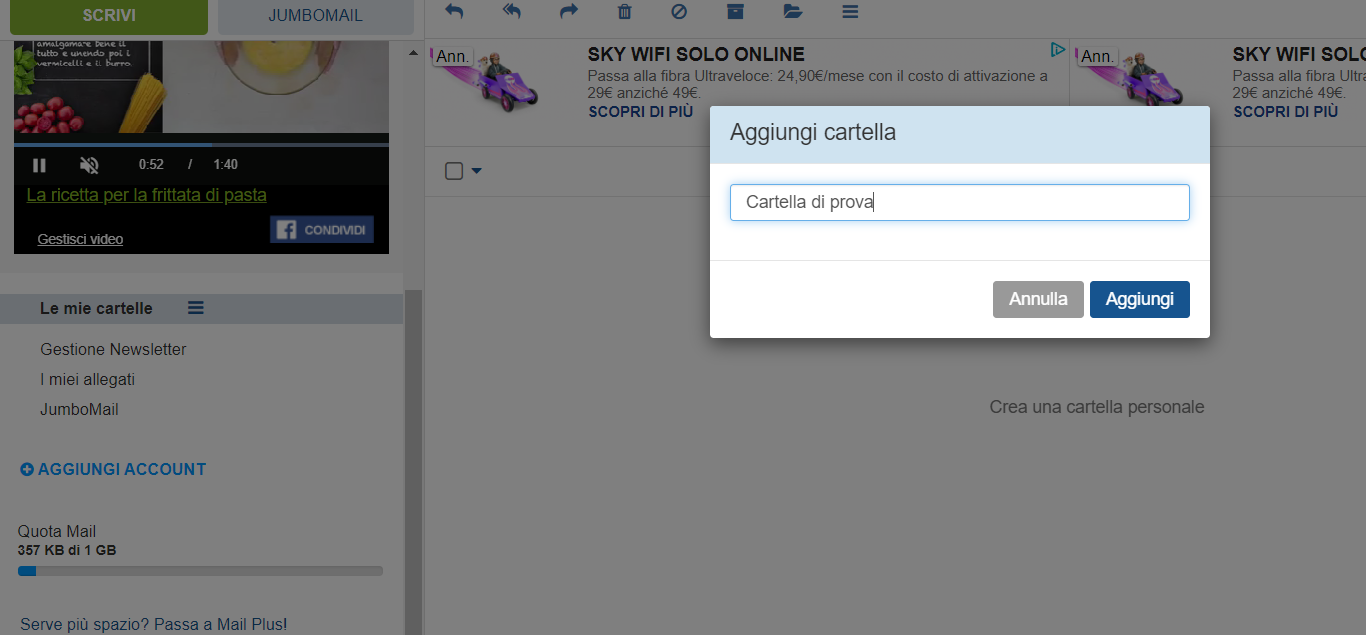
Task: Open the Gestione Newsletter folder
Action: (x=113, y=349)
